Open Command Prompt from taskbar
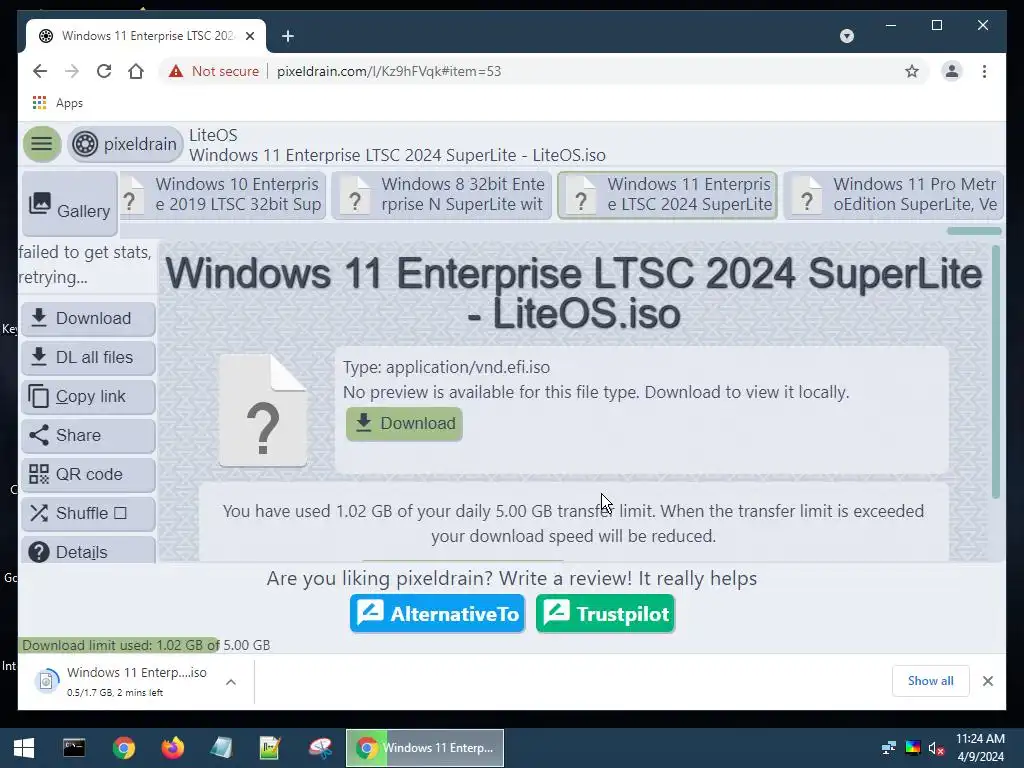 (74, 748)
